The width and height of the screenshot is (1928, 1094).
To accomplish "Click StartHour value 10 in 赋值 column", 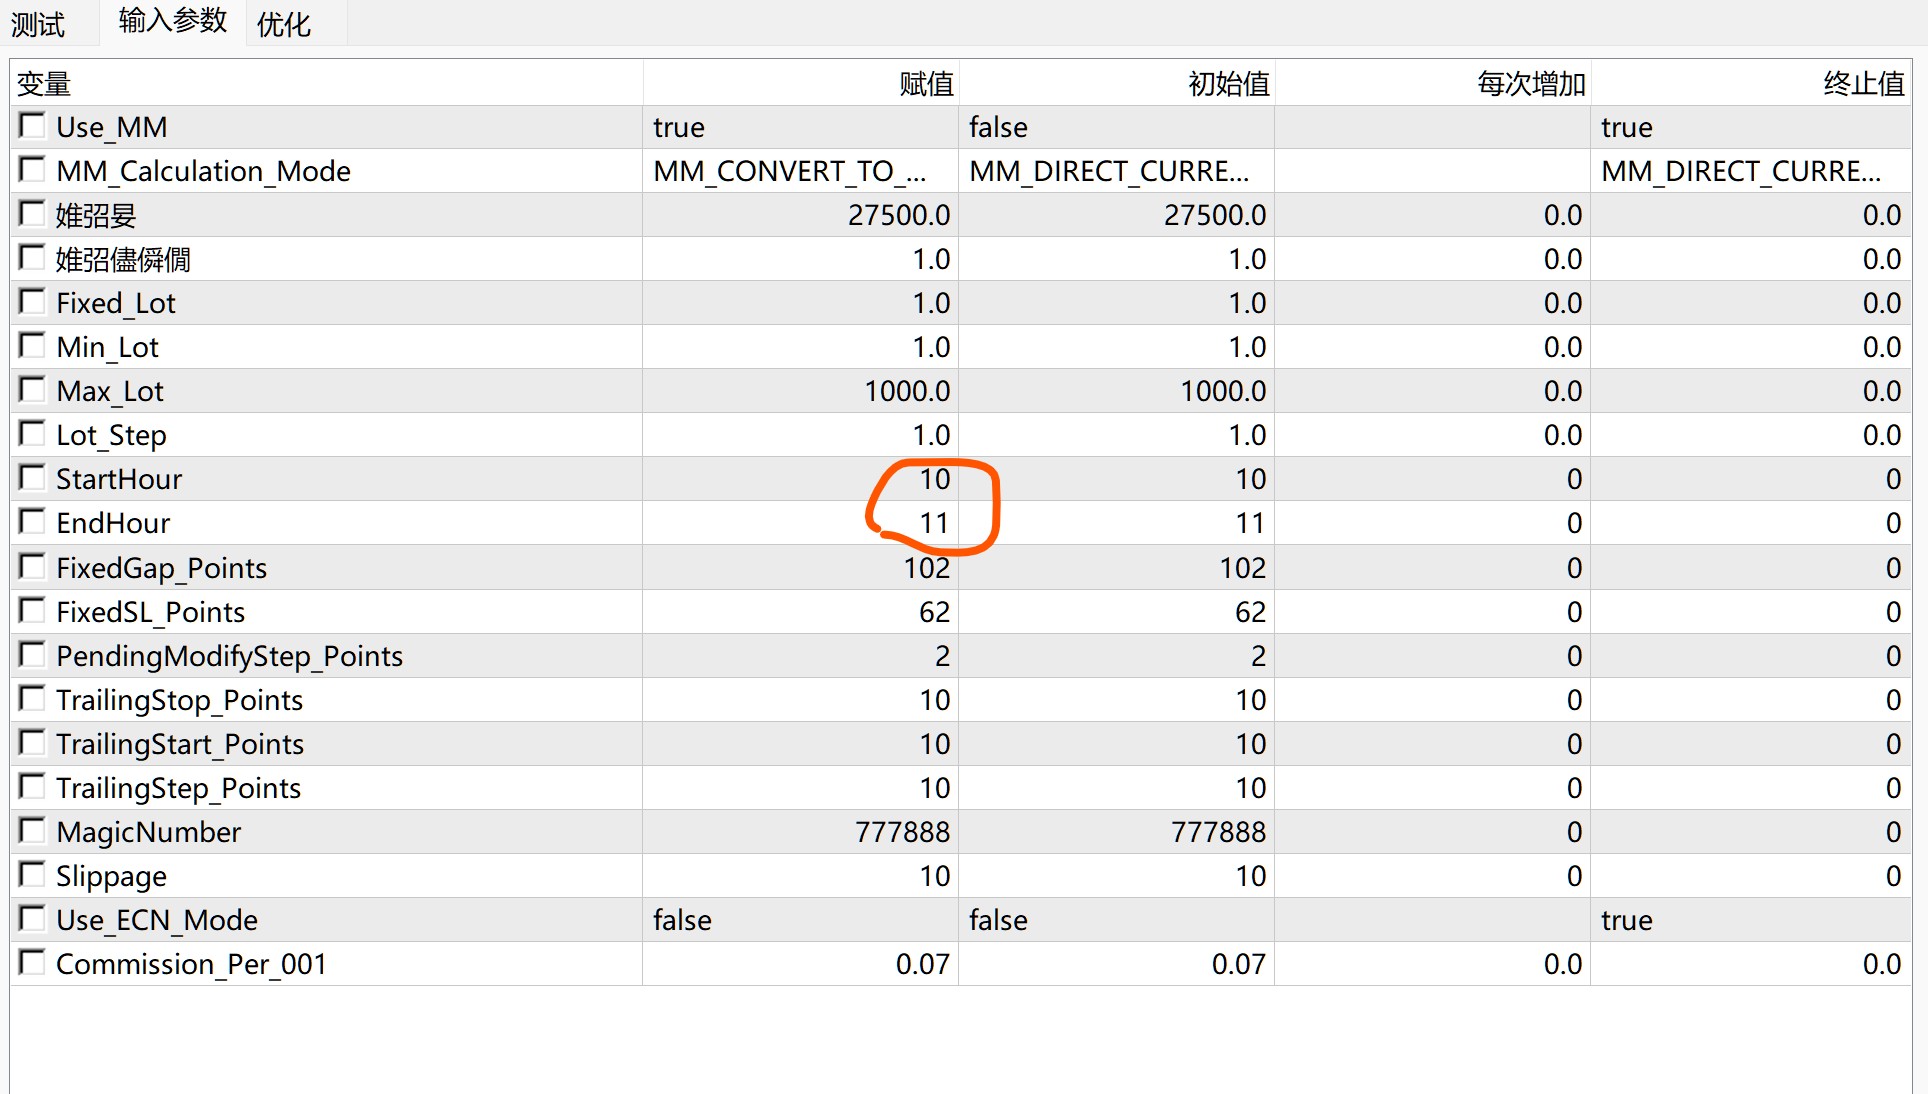I will click(934, 480).
